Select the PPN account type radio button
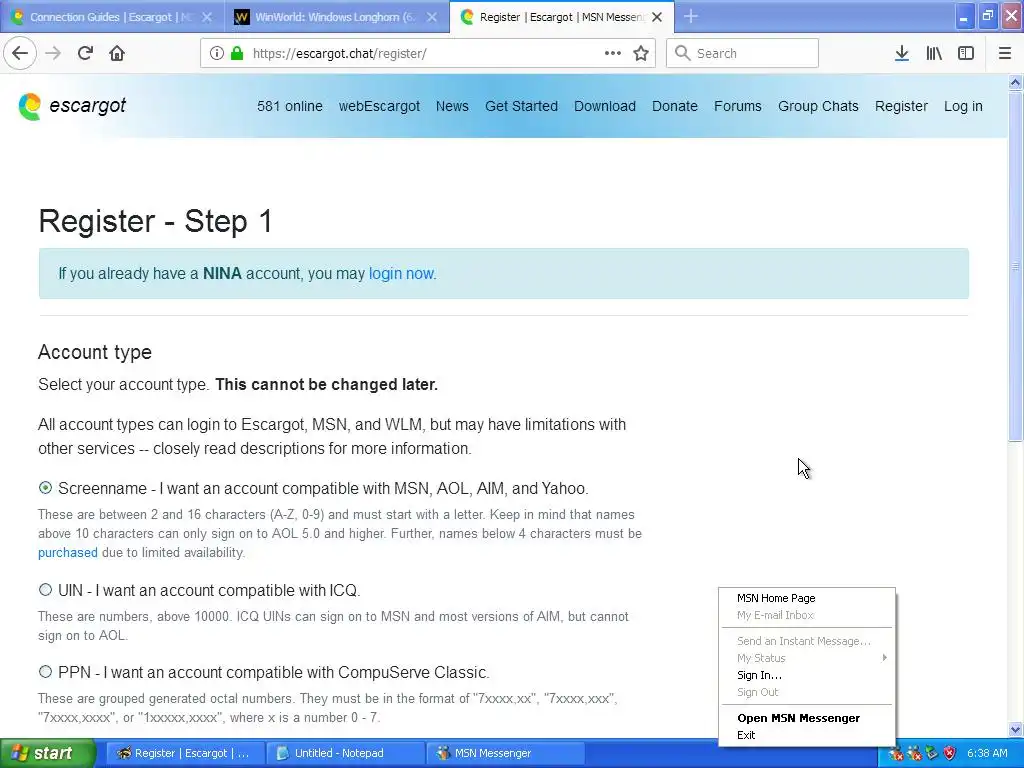The image size is (1024, 768). tap(45, 671)
